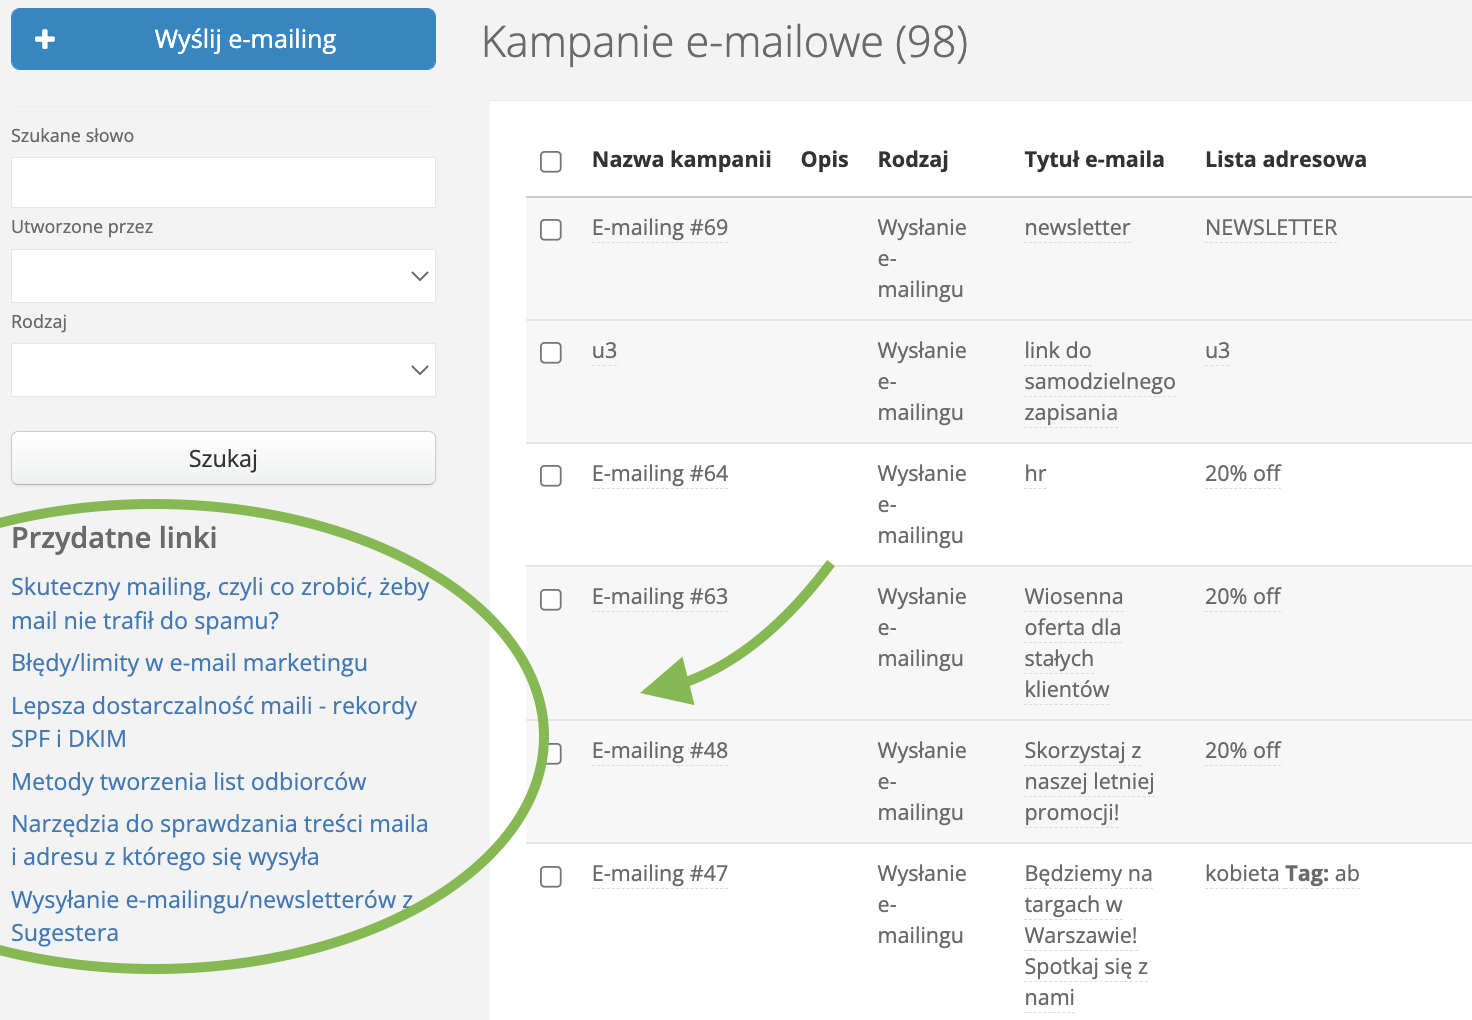Open the Utworzone przez dropdown

tap(223, 276)
